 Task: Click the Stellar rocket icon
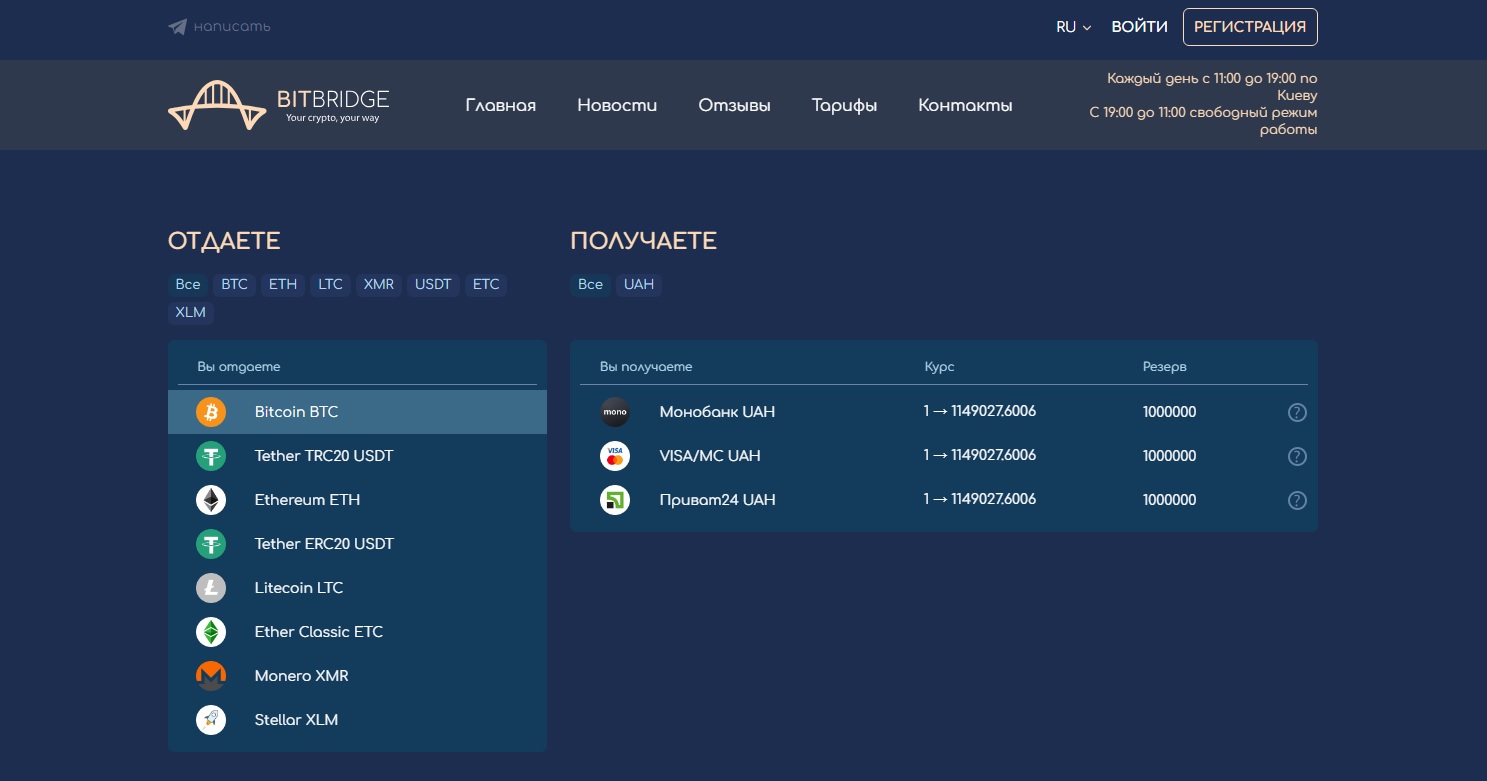click(x=211, y=720)
